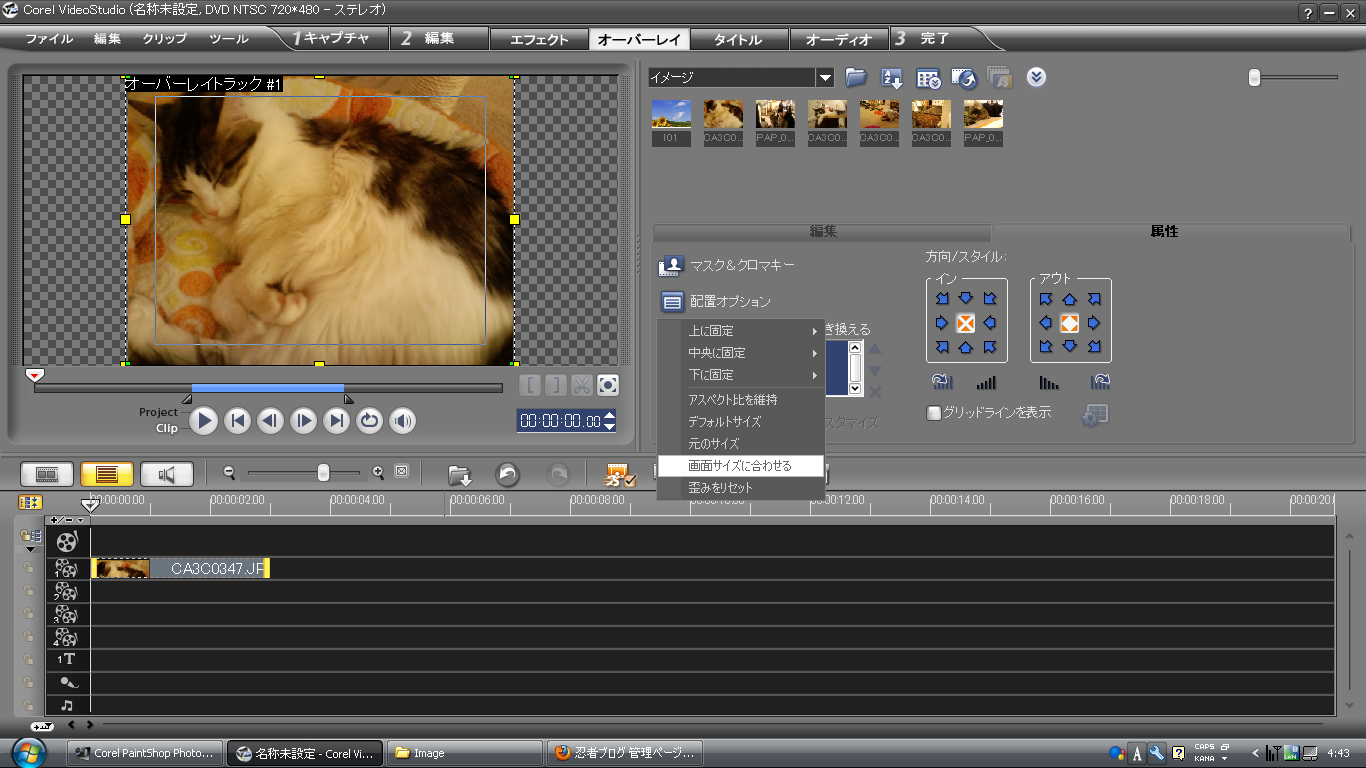Click the timeline zoom slider handle
Screen dimensions: 1366x768
point(323,473)
